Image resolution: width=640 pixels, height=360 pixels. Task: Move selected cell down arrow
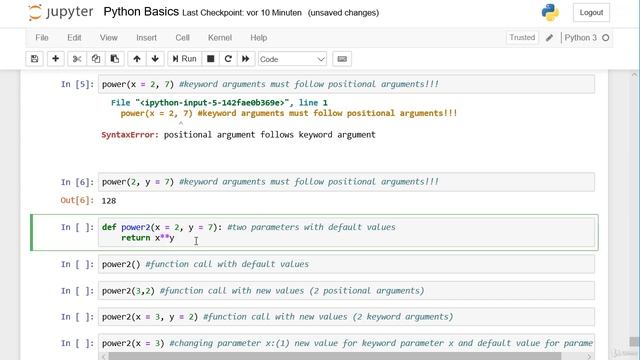tap(155, 59)
